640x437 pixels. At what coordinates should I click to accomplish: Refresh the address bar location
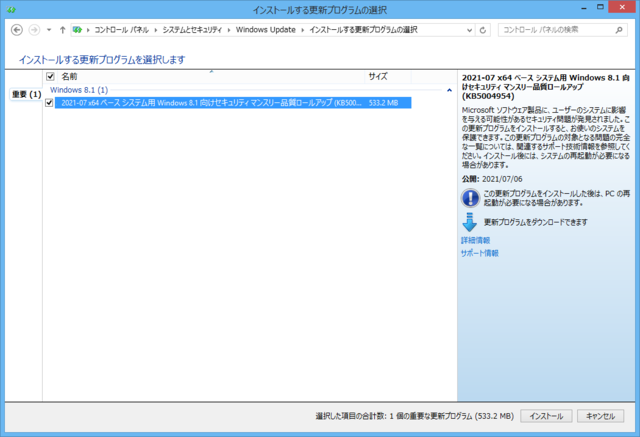coord(483,30)
